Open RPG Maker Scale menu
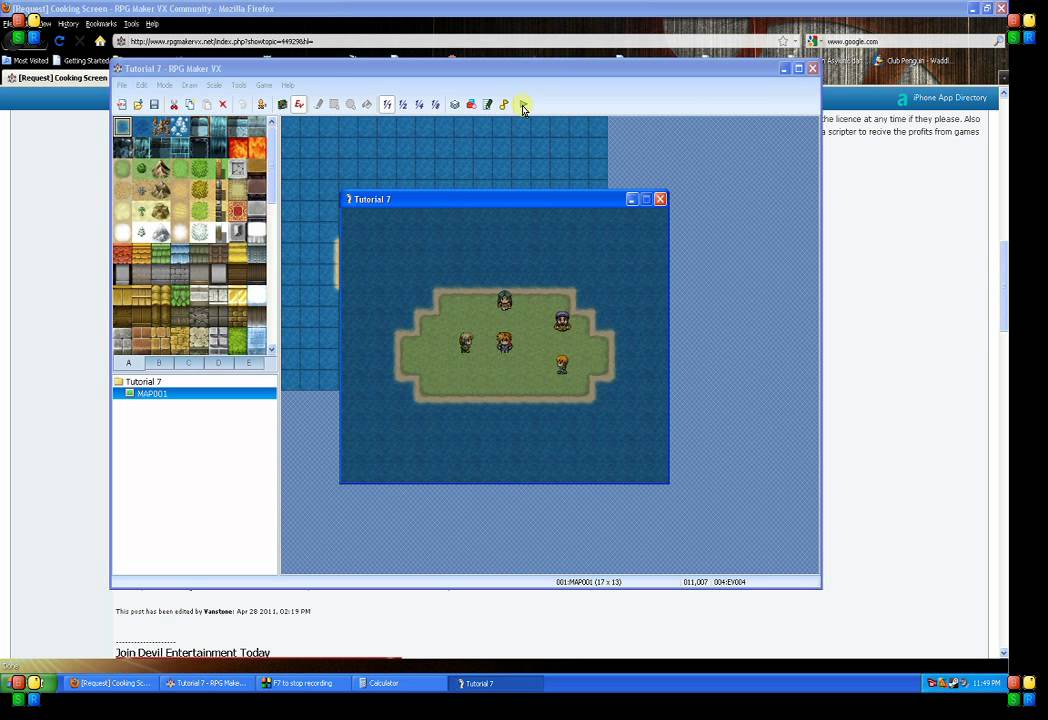 coord(214,86)
